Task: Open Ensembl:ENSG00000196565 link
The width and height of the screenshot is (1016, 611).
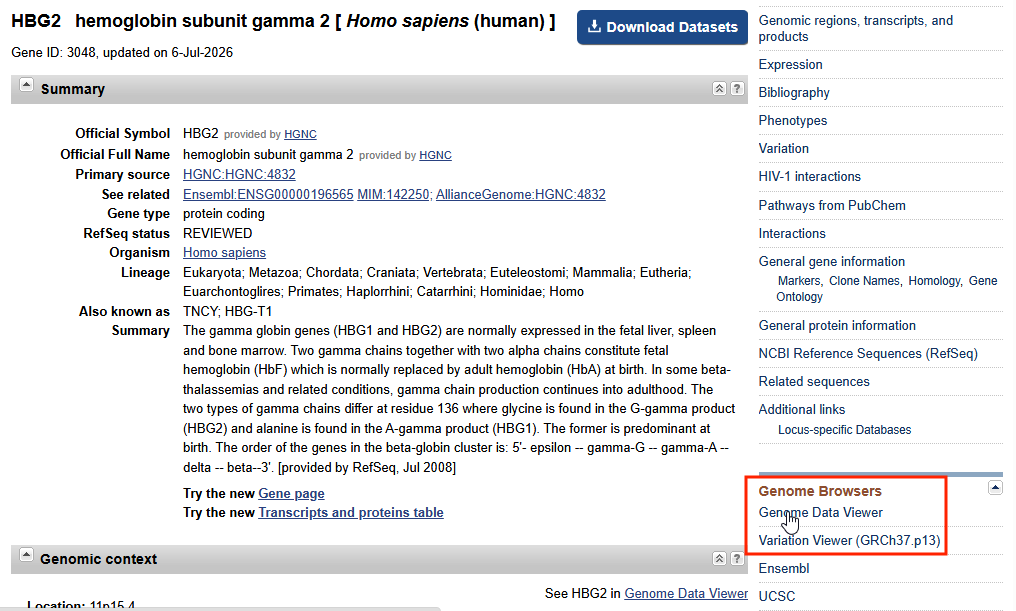Action: point(268,194)
